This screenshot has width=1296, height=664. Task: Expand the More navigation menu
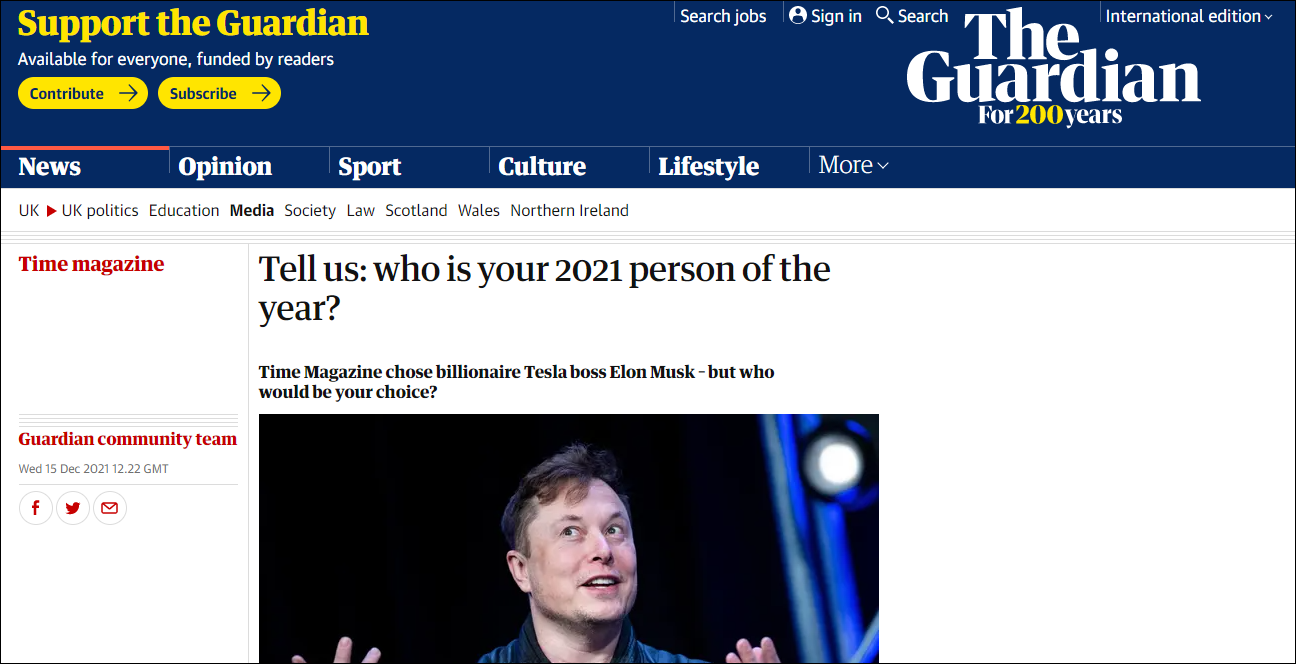click(x=853, y=166)
